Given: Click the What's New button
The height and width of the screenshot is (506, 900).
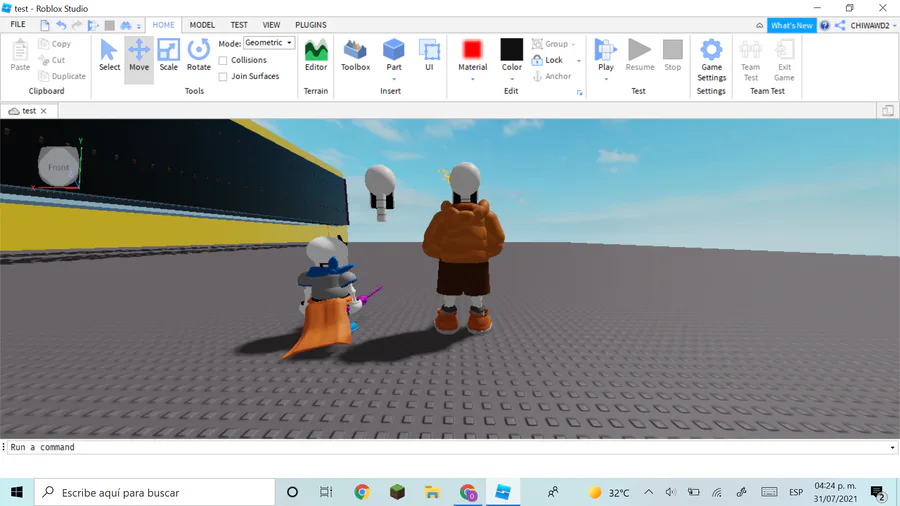Looking at the screenshot, I should click(x=792, y=25).
